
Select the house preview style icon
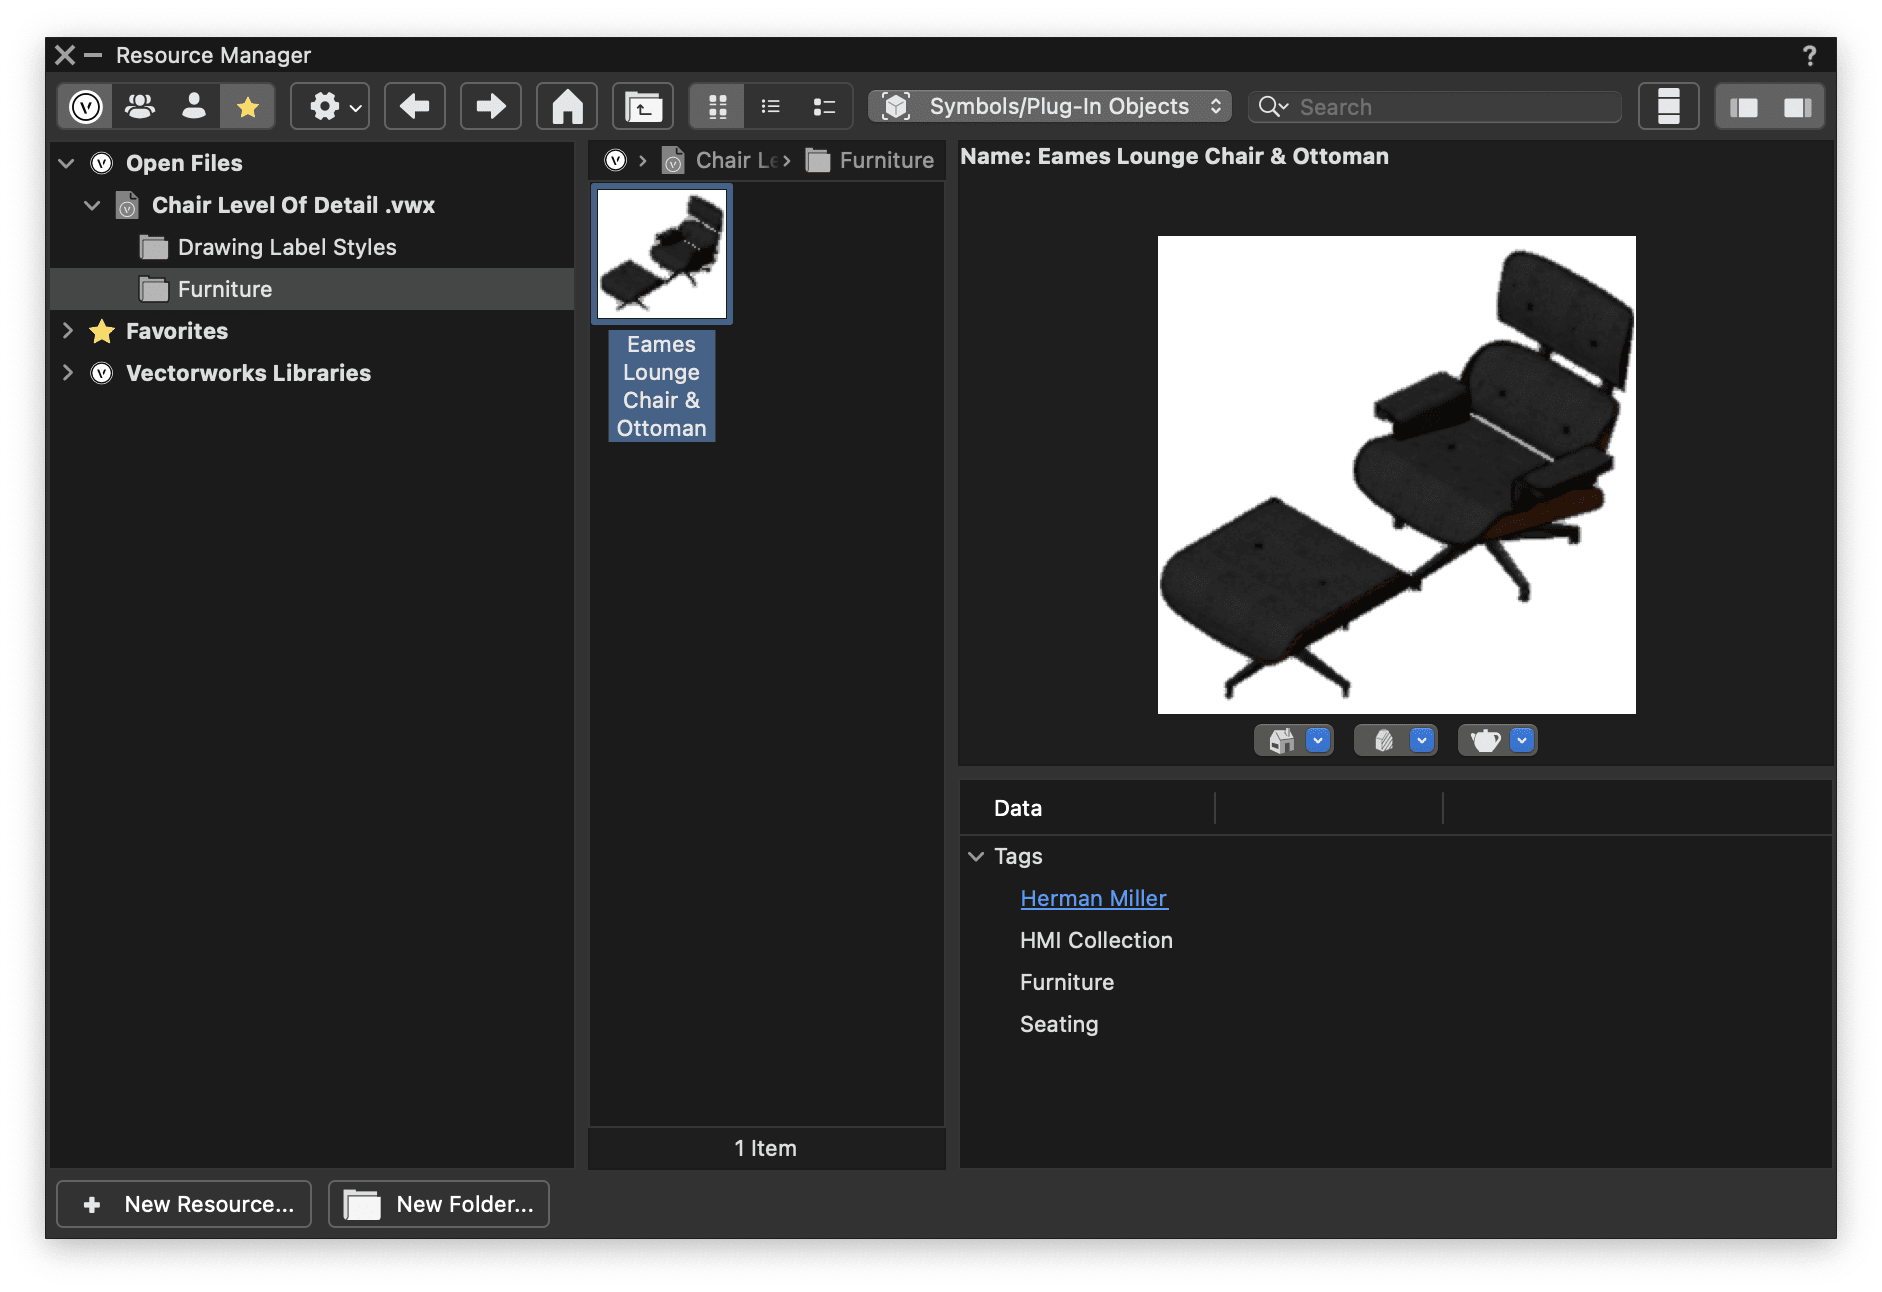pyautogui.click(x=1283, y=740)
